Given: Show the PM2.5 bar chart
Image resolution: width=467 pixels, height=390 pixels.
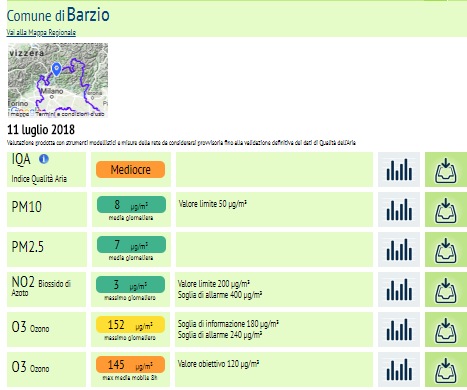Looking at the screenshot, I should coord(399,249).
